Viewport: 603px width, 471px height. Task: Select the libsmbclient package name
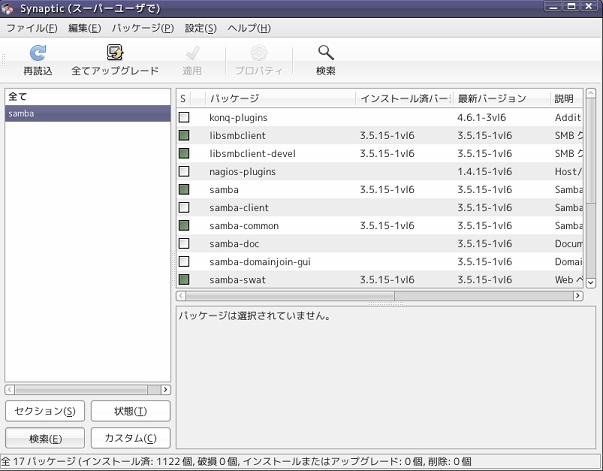click(x=237, y=135)
